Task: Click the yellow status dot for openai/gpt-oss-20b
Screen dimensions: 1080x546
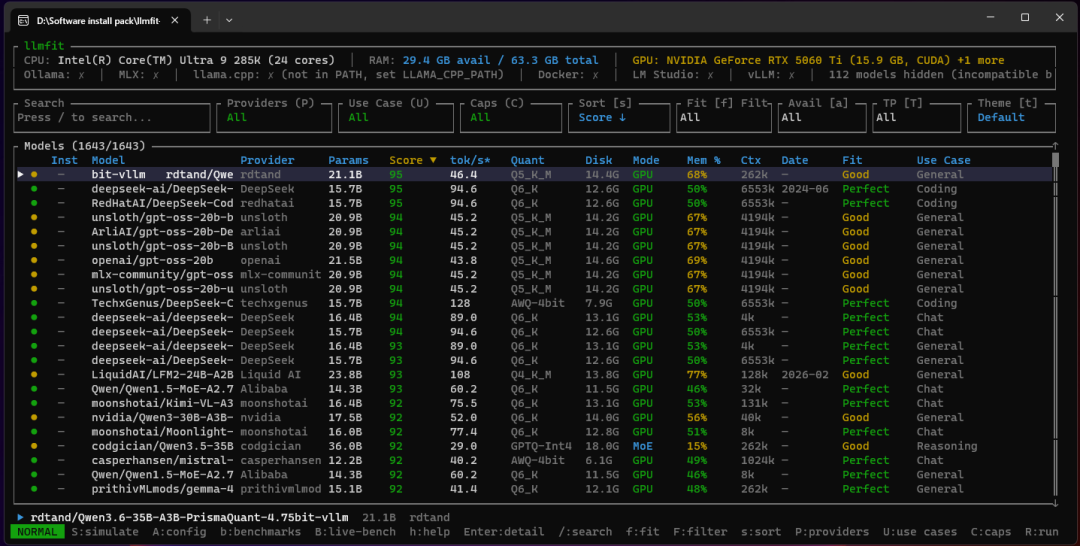Action: (34, 260)
